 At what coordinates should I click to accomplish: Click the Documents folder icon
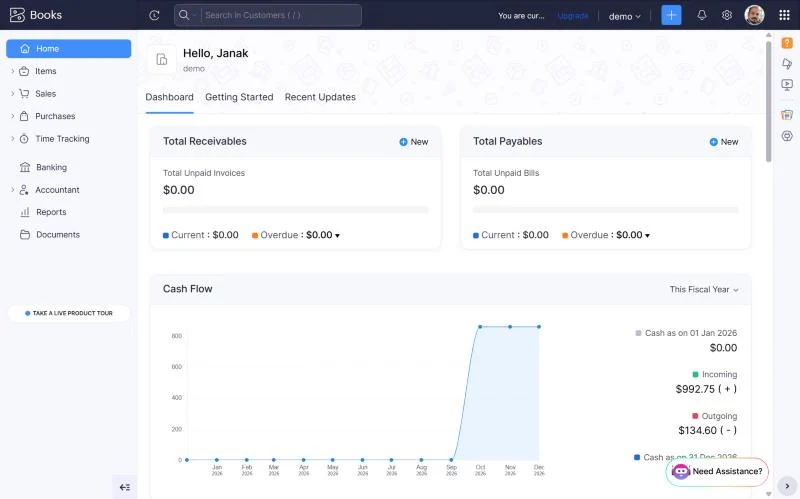pyautogui.click(x=24, y=234)
